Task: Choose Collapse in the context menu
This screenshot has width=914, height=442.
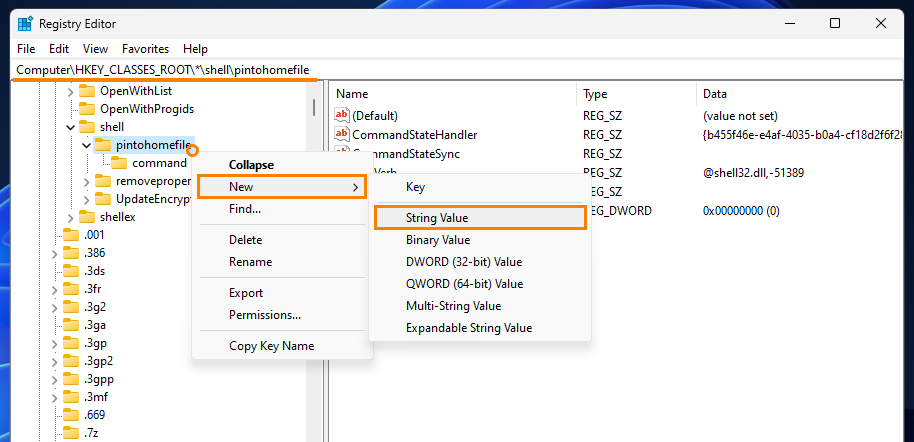Action: tap(283, 165)
